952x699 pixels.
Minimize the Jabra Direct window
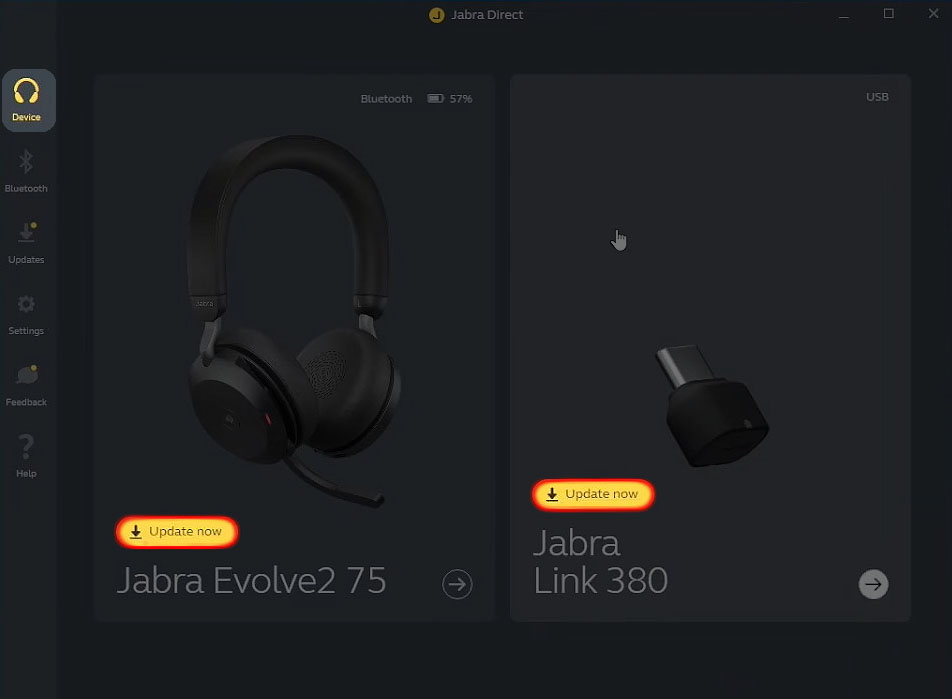(x=843, y=14)
